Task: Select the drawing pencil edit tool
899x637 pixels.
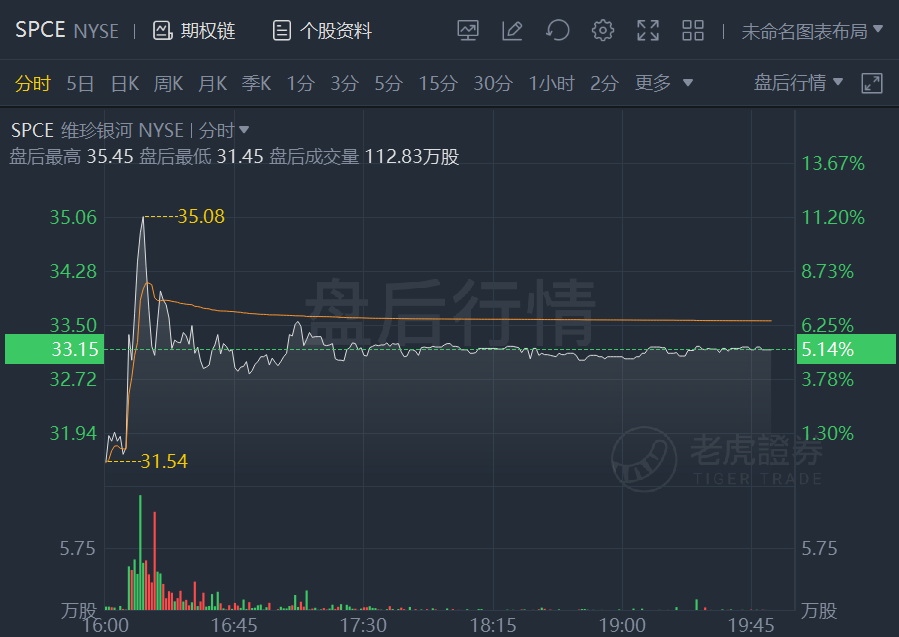Action: coord(512,30)
